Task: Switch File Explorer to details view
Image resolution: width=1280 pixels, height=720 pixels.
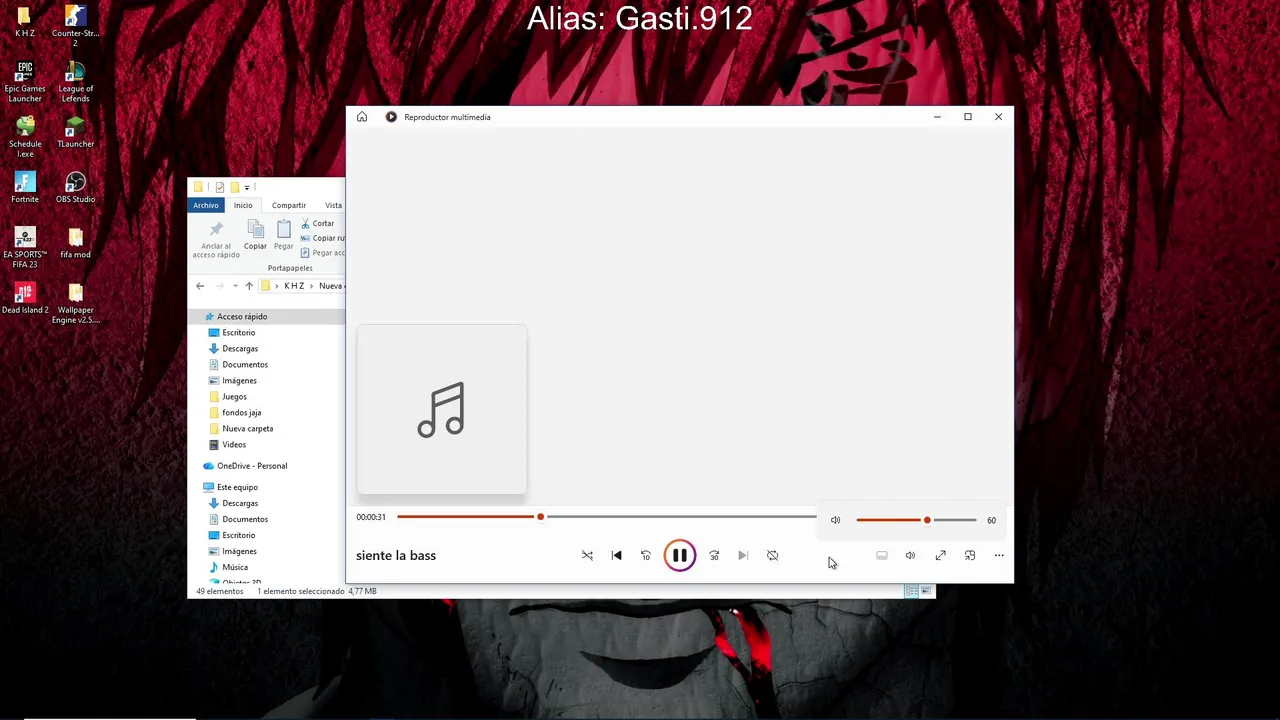Action: click(911, 591)
